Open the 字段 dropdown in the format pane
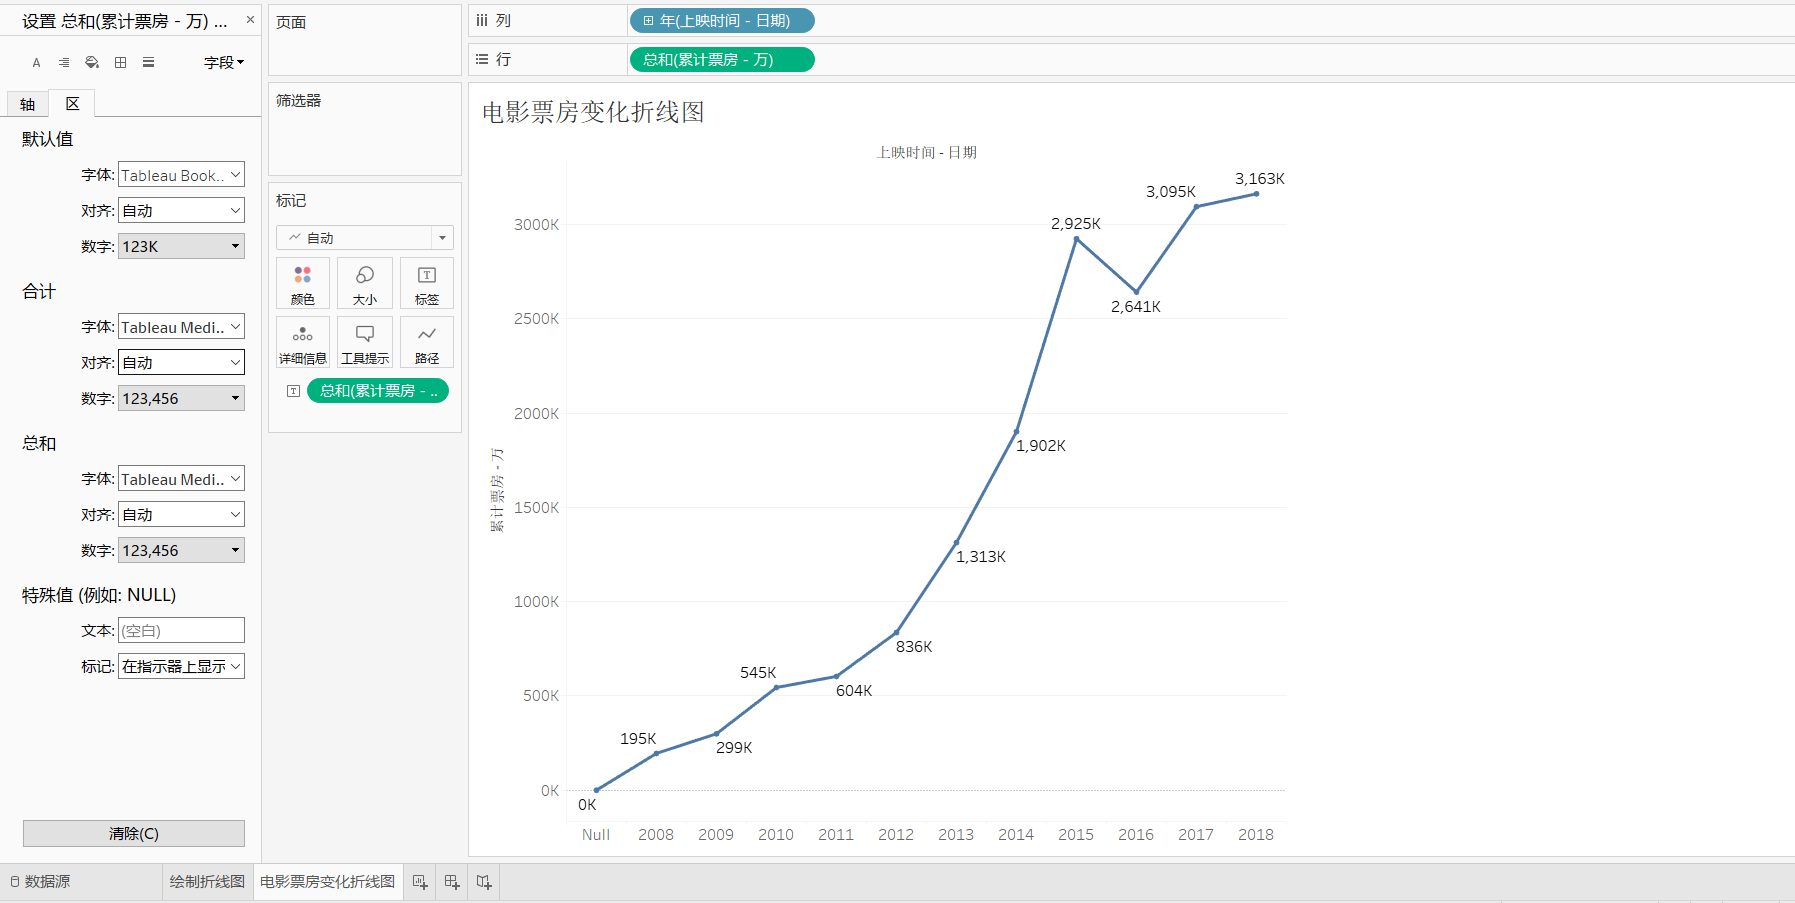Screen dimensions: 1795x903 [x=222, y=62]
